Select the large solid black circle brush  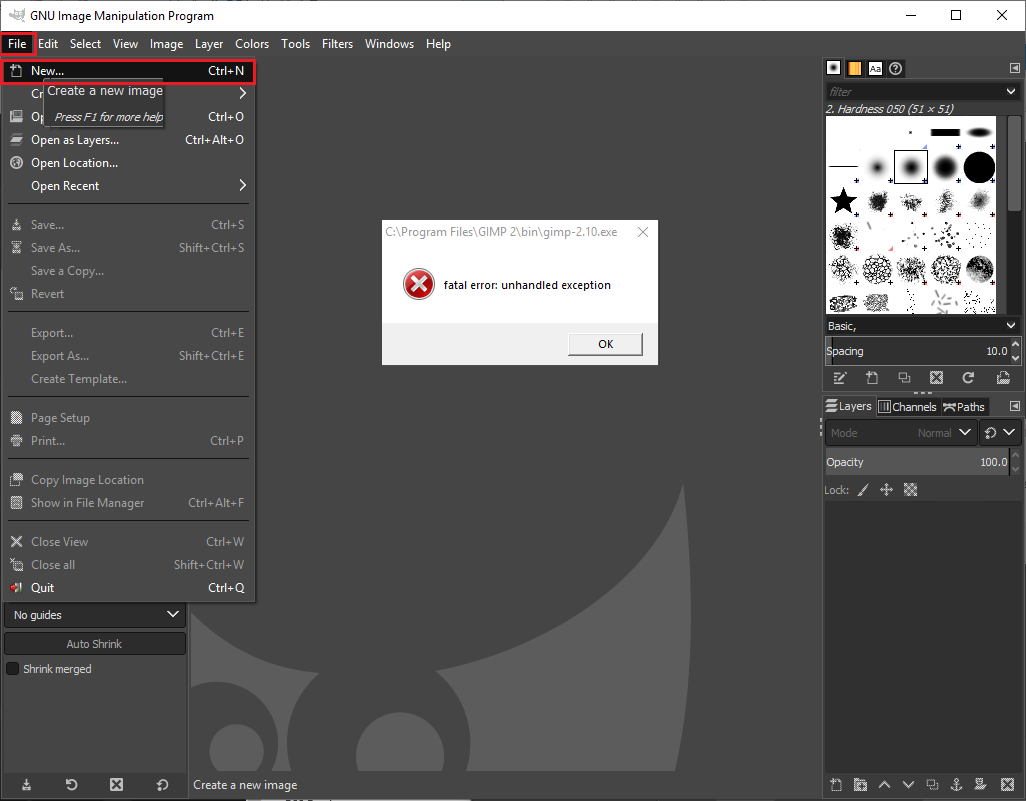tap(979, 167)
